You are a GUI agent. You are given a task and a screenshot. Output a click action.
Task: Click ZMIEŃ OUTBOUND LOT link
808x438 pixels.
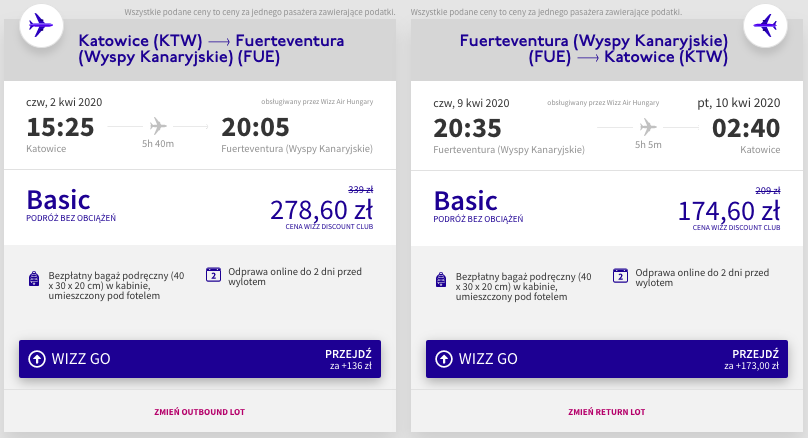[199, 412]
